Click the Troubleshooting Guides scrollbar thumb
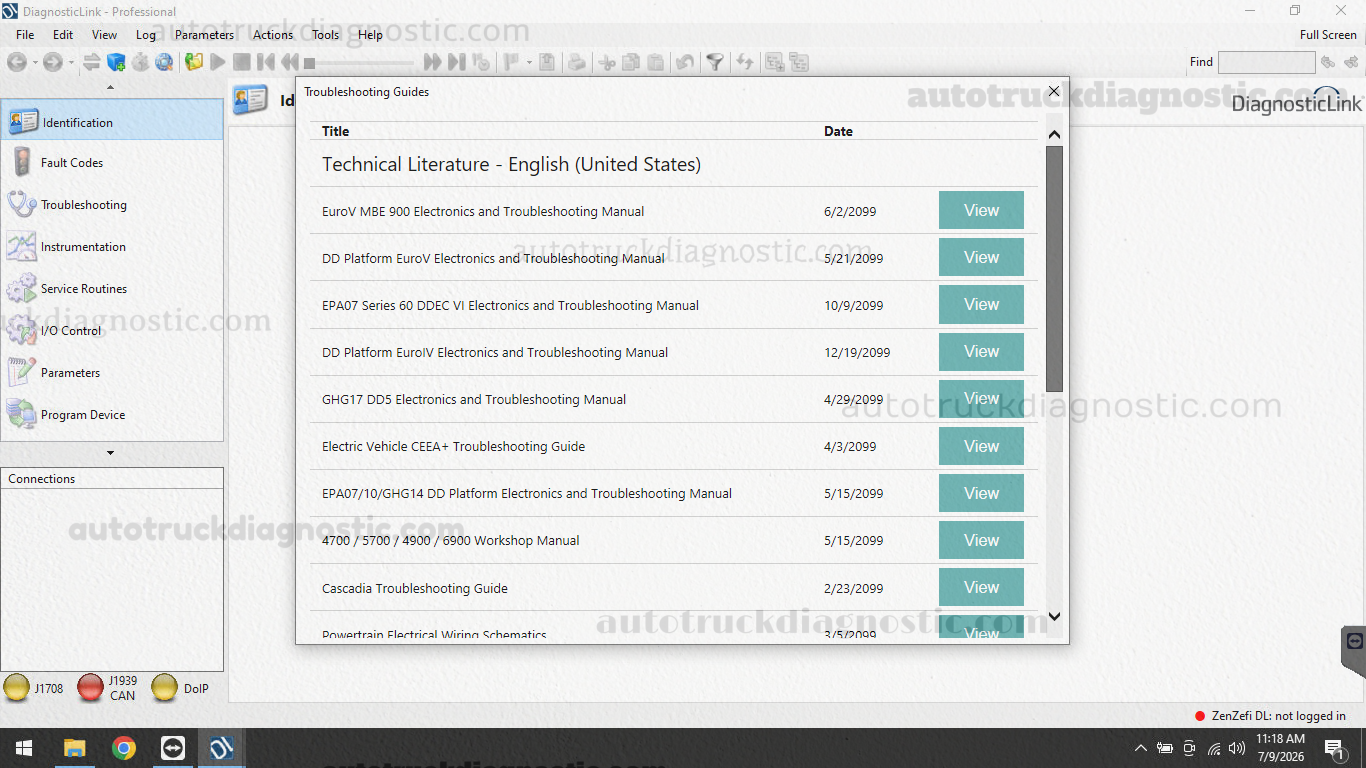This screenshot has width=1366, height=768. 1054,268
